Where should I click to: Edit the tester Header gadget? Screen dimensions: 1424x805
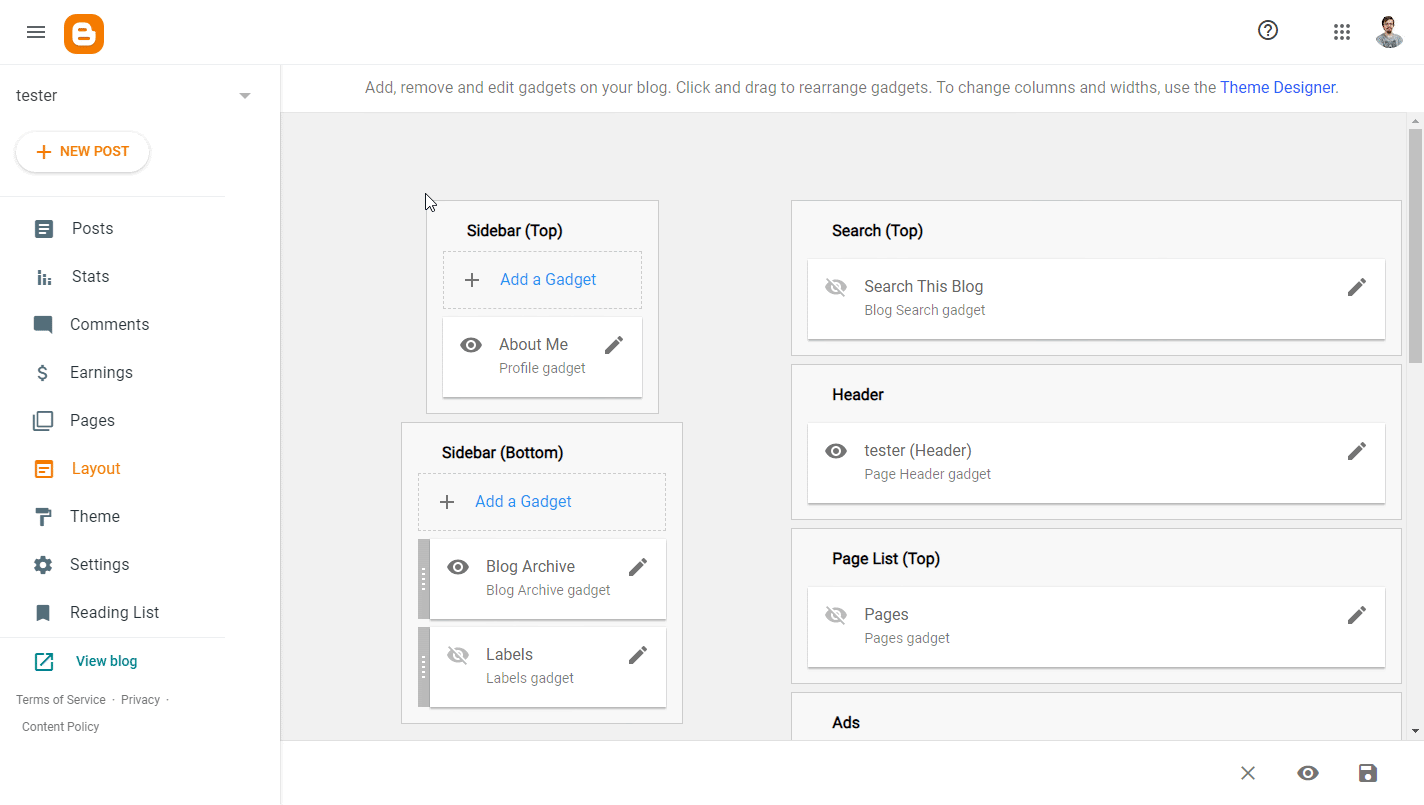point(1357,451)
